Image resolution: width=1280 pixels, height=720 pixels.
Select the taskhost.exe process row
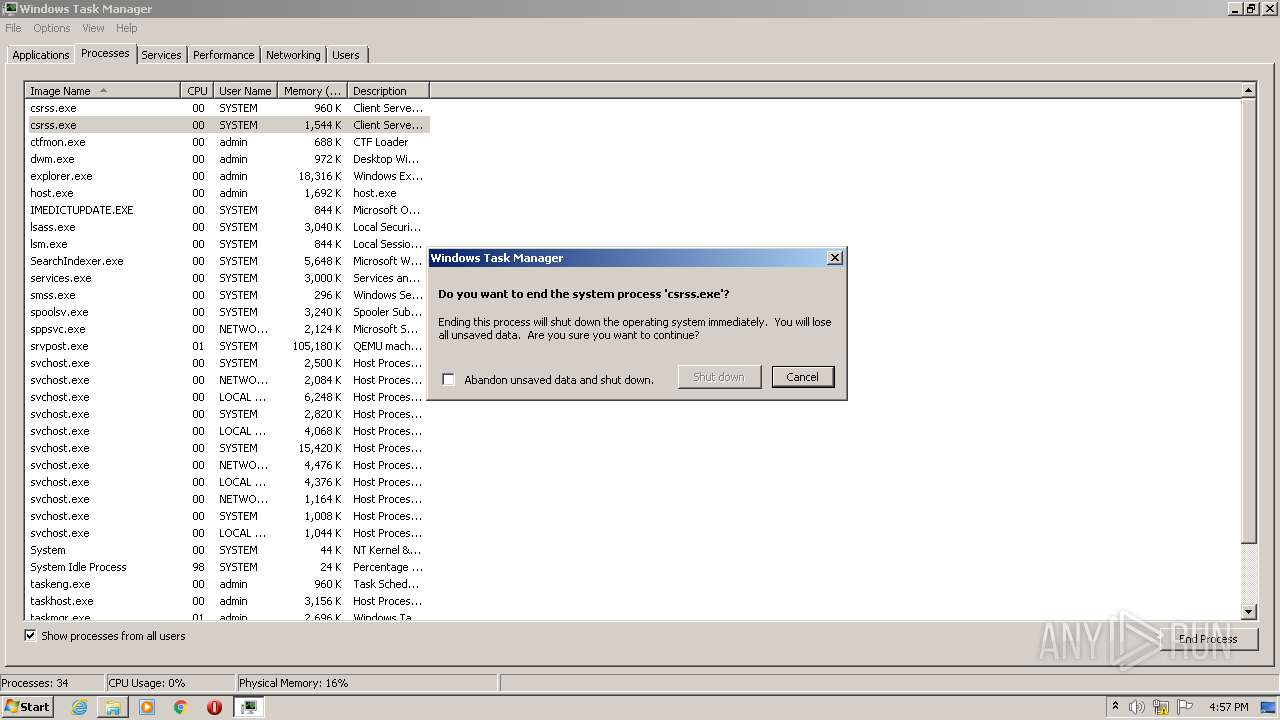click(x=227, y=601)
